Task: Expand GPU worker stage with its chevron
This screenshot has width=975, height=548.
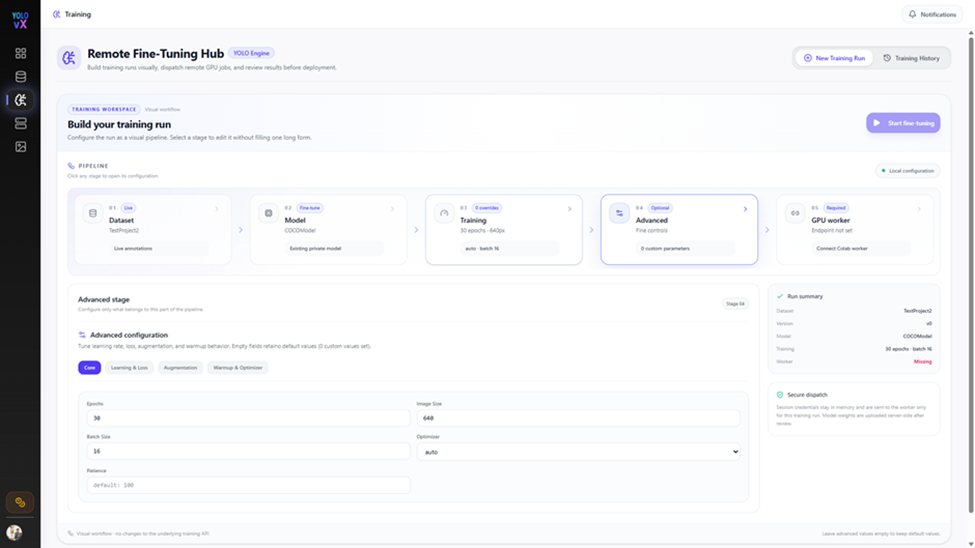Action: tap(919, 209)
